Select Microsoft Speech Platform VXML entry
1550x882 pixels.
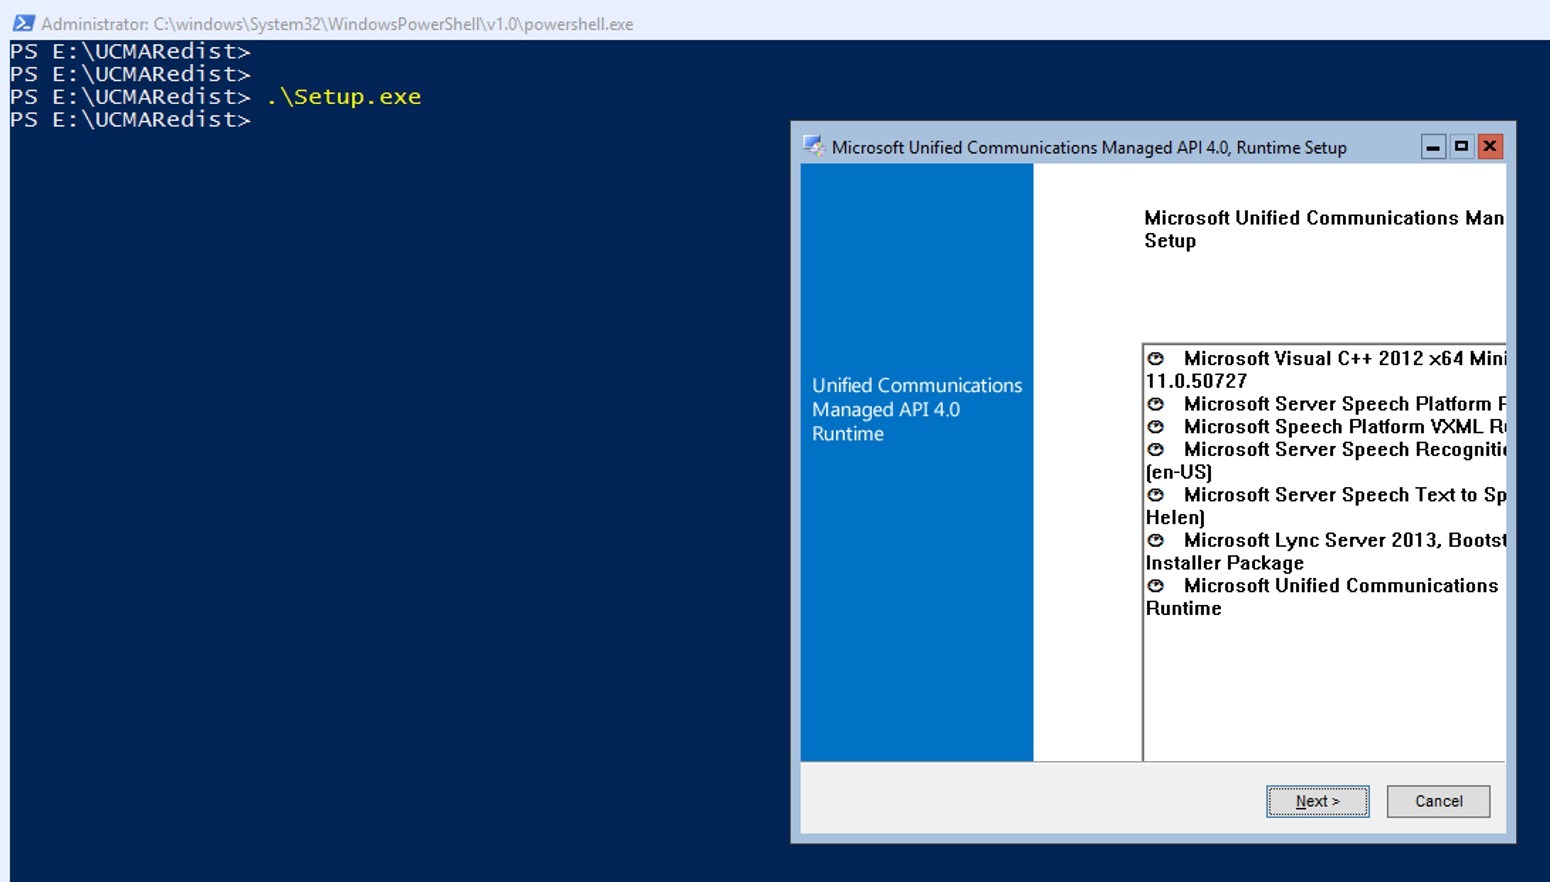pyautogui.click(x=1344, y=427)
